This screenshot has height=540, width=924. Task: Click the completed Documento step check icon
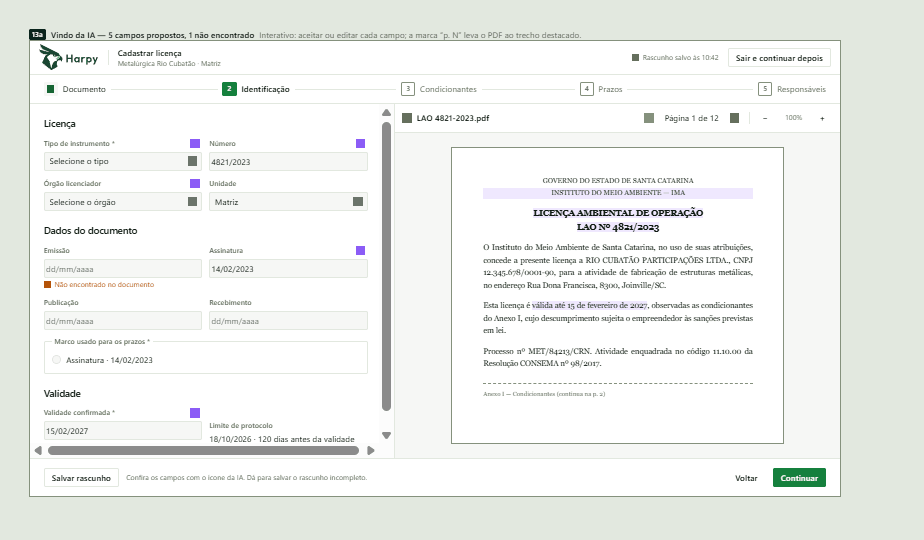[x=51, y=89]
